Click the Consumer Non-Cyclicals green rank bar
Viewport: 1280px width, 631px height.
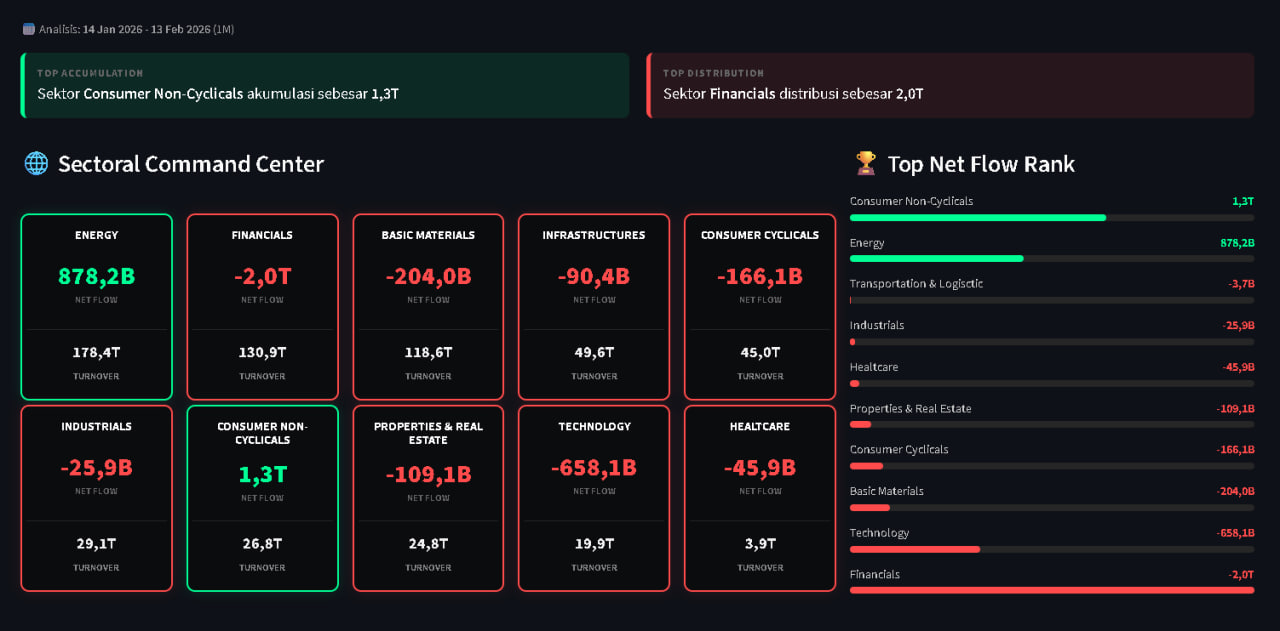(978, 217)
